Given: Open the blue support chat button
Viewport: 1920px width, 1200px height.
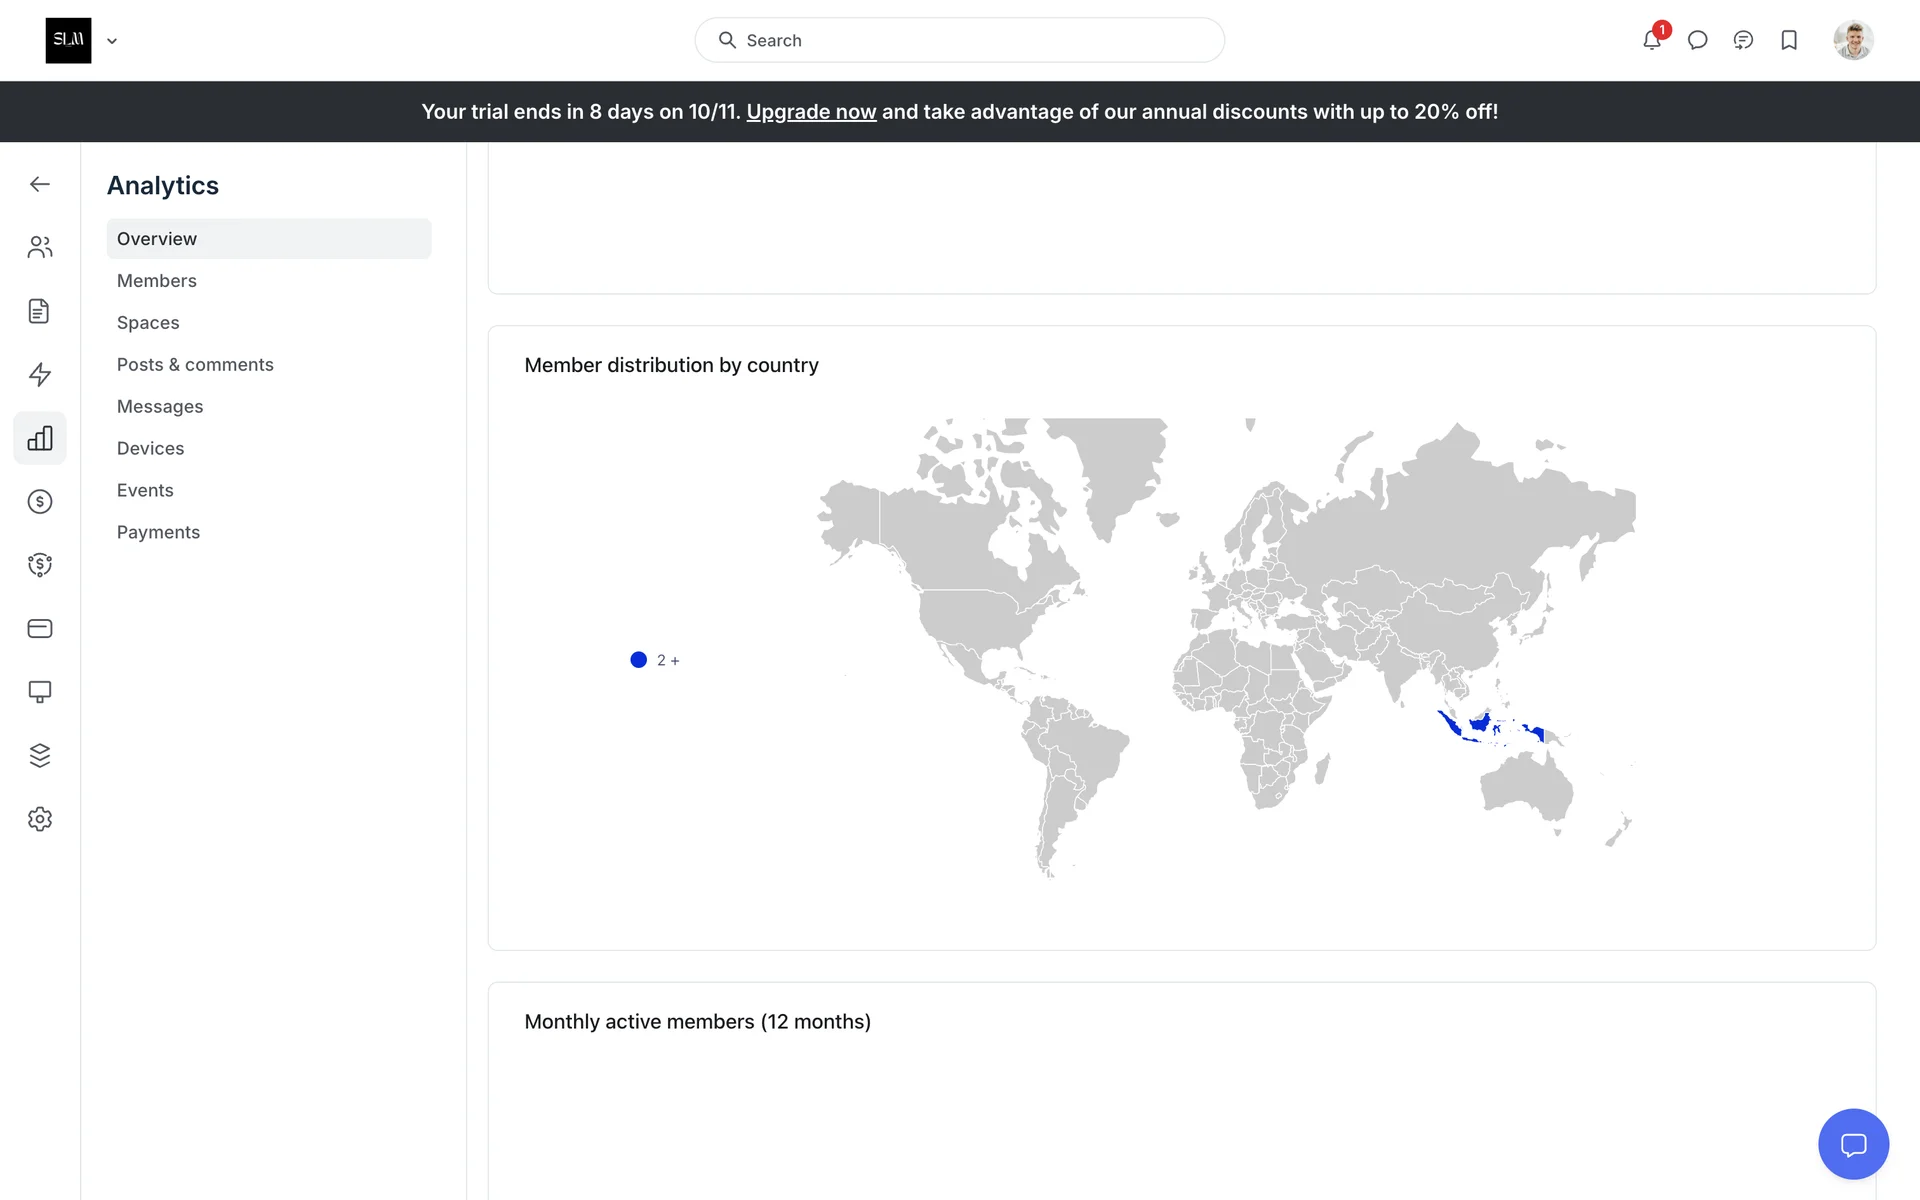Looking at the screenshot, I should click(1853, 1144).
